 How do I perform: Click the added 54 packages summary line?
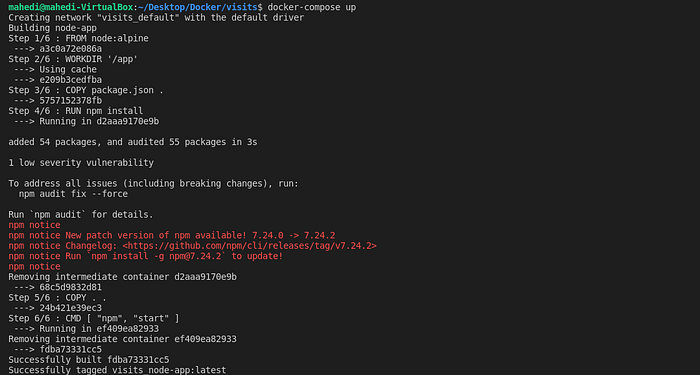pyautogui.click(x=133, y=142)
